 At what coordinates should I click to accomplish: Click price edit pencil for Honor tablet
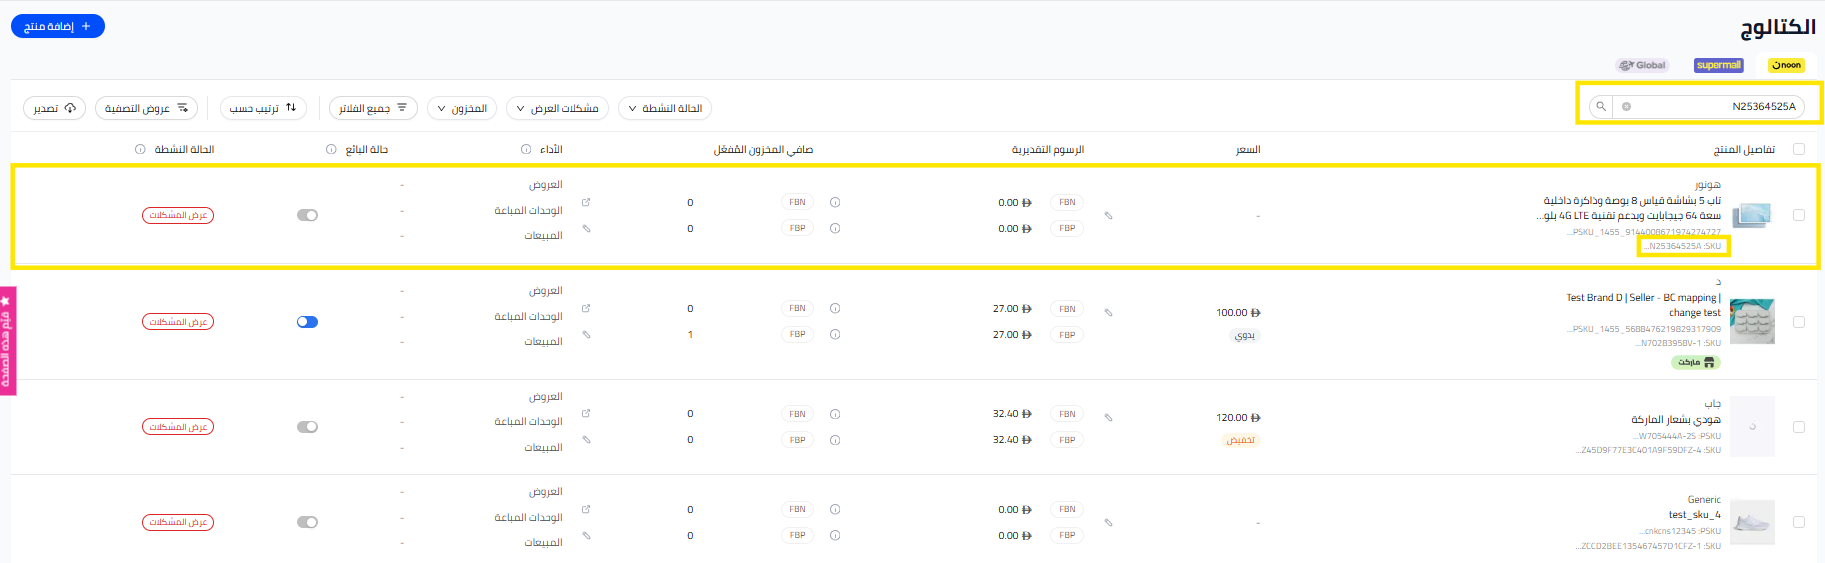pyautogui.click(x=1108, y=215)
